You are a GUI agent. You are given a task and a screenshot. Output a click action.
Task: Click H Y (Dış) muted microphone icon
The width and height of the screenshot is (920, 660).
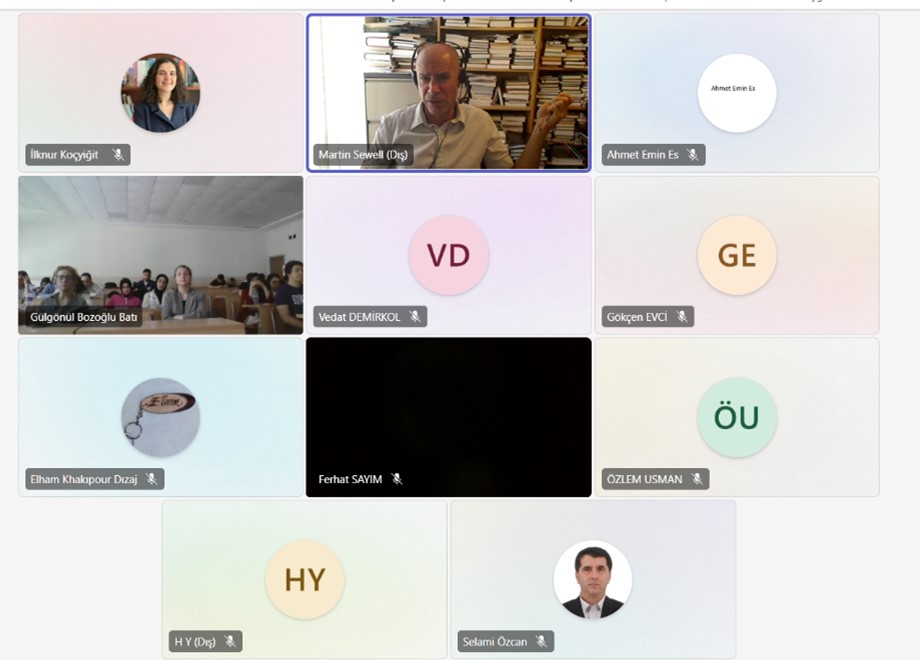231,642
